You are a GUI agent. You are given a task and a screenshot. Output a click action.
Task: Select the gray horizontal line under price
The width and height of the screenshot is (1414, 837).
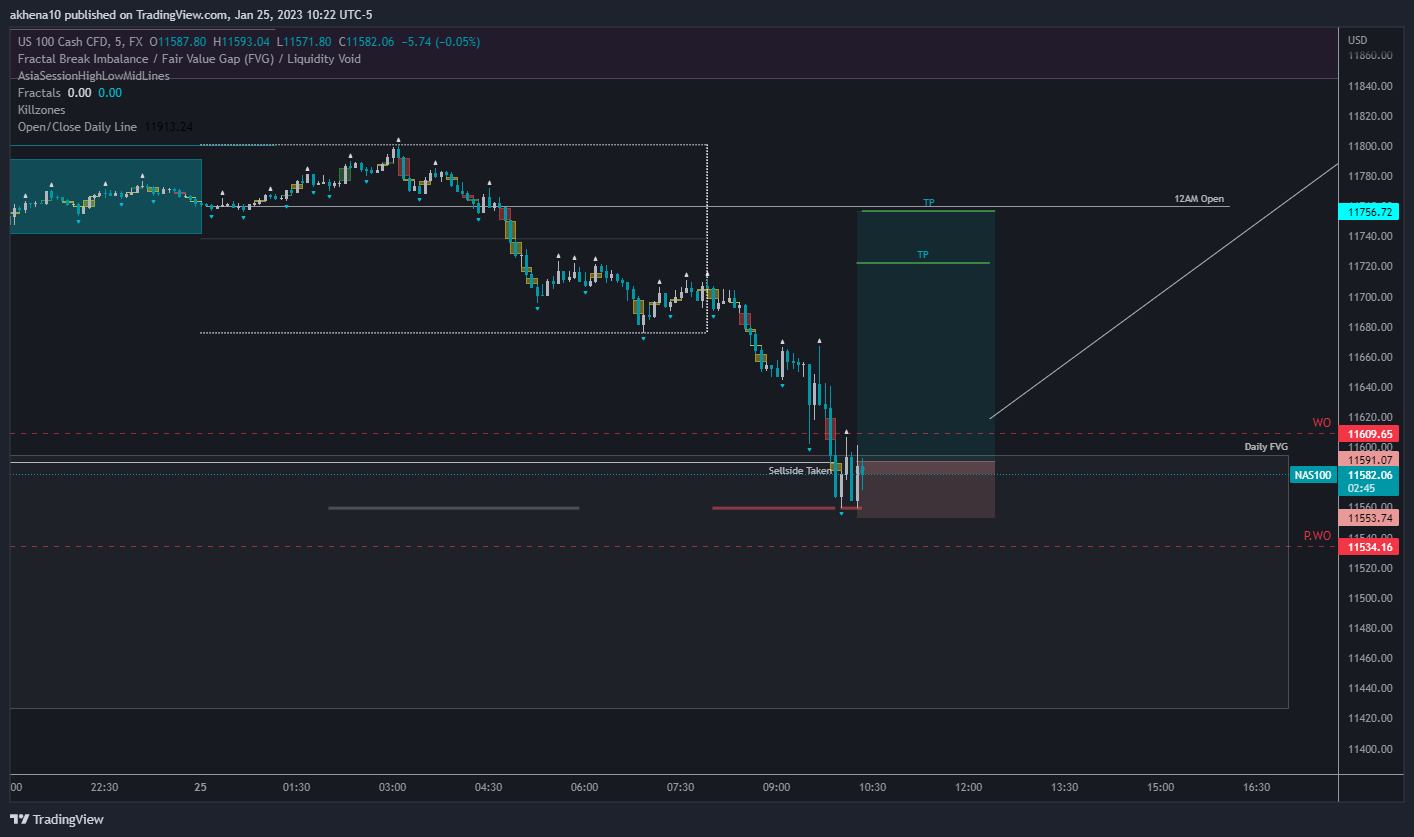(454, 508)
